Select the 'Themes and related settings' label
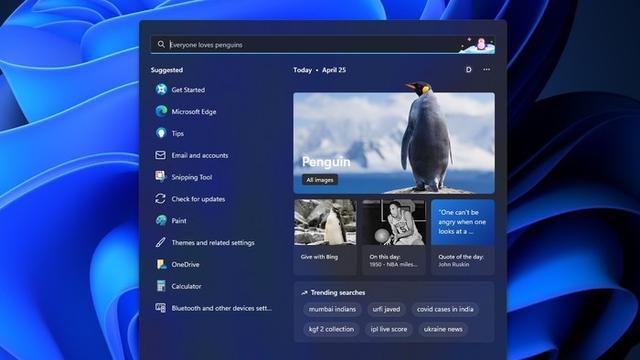Viewport: 640px width, 360px height. pos(213,242)
